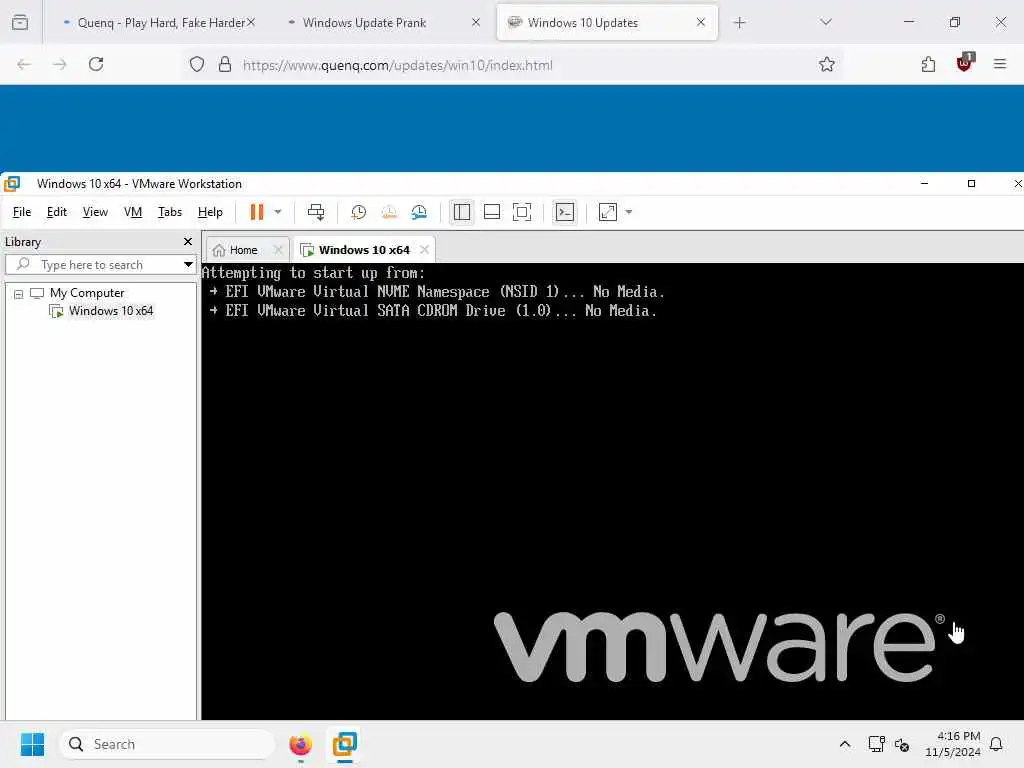List all browser tabs dropdown
This screenshot has height=768, width=1024.
825,23
